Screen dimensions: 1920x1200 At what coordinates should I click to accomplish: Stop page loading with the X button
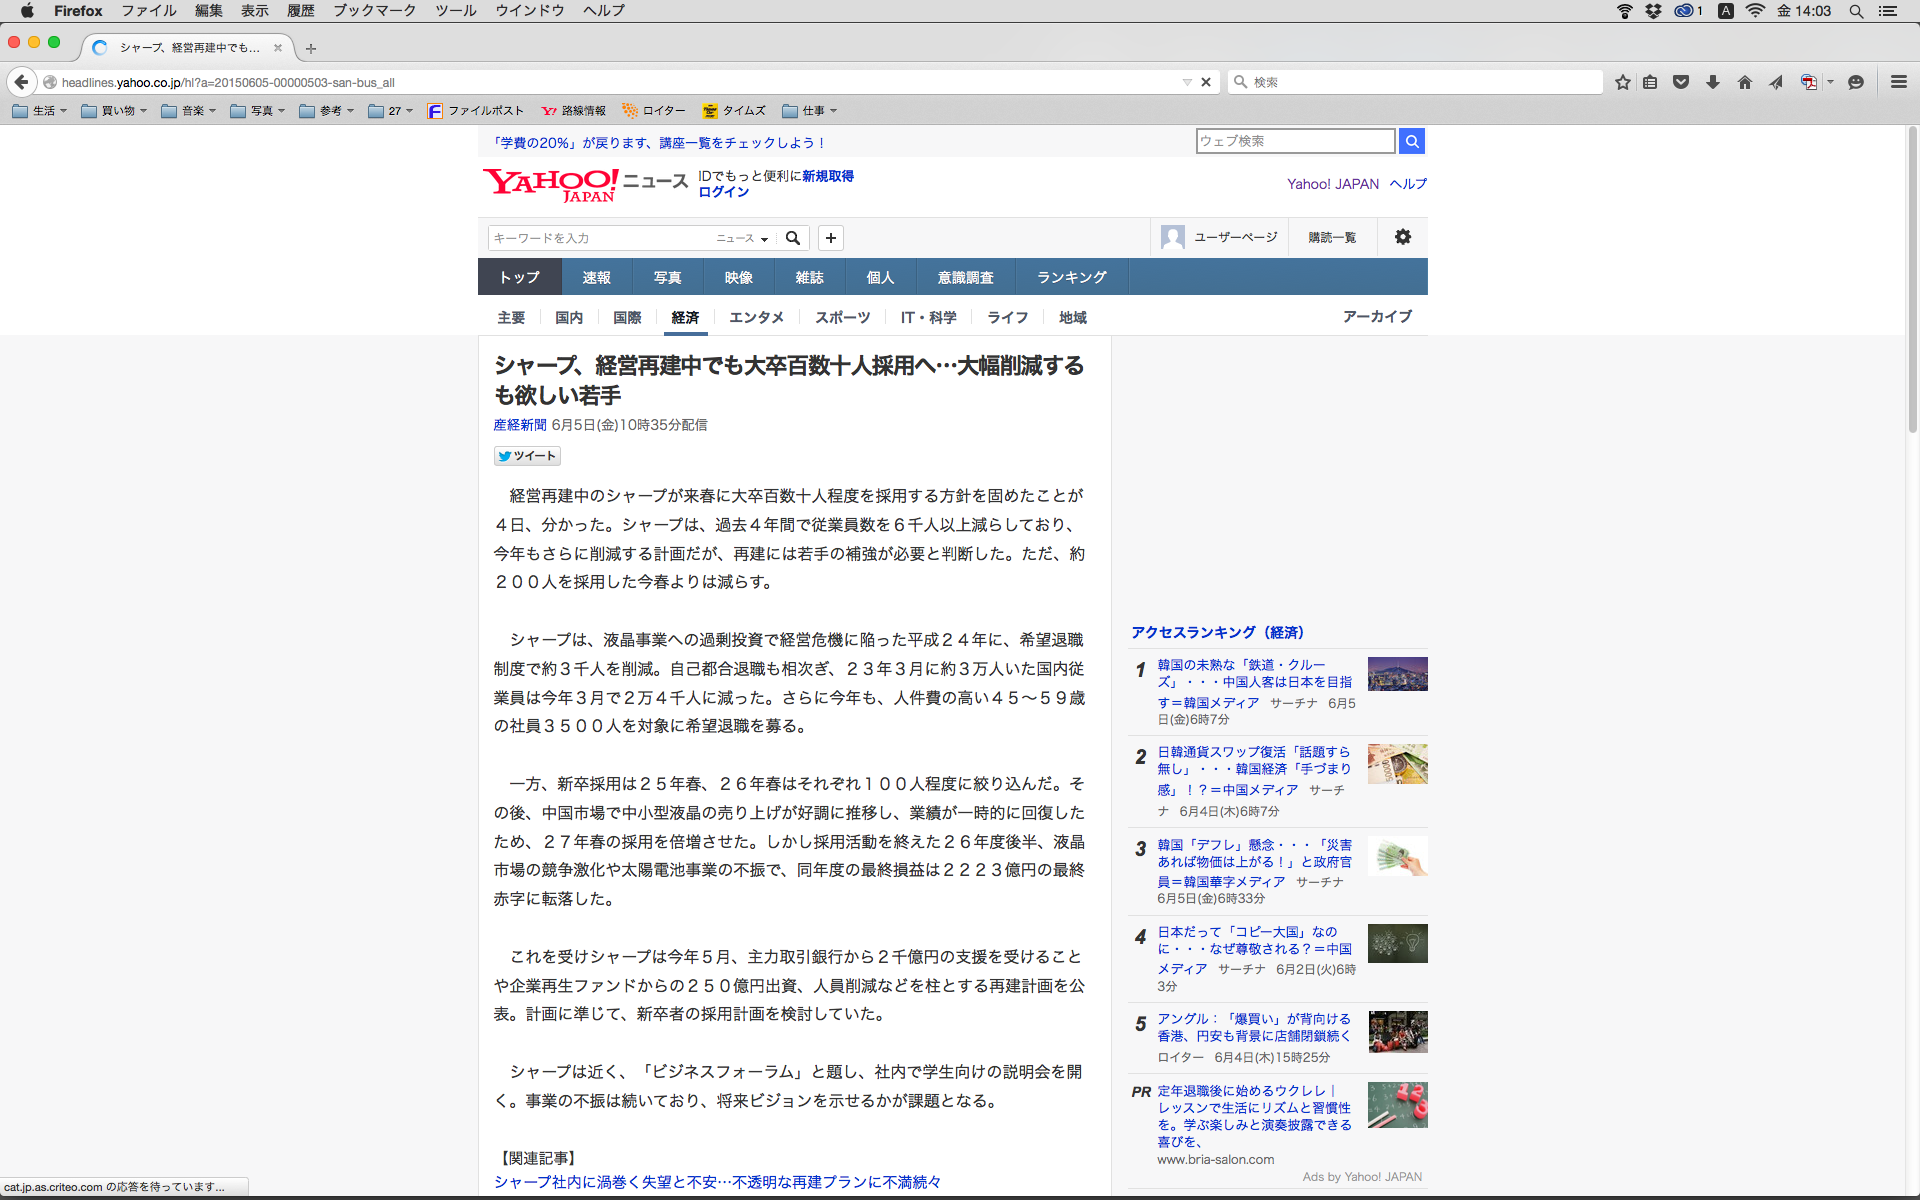(x=1206, y=82)
